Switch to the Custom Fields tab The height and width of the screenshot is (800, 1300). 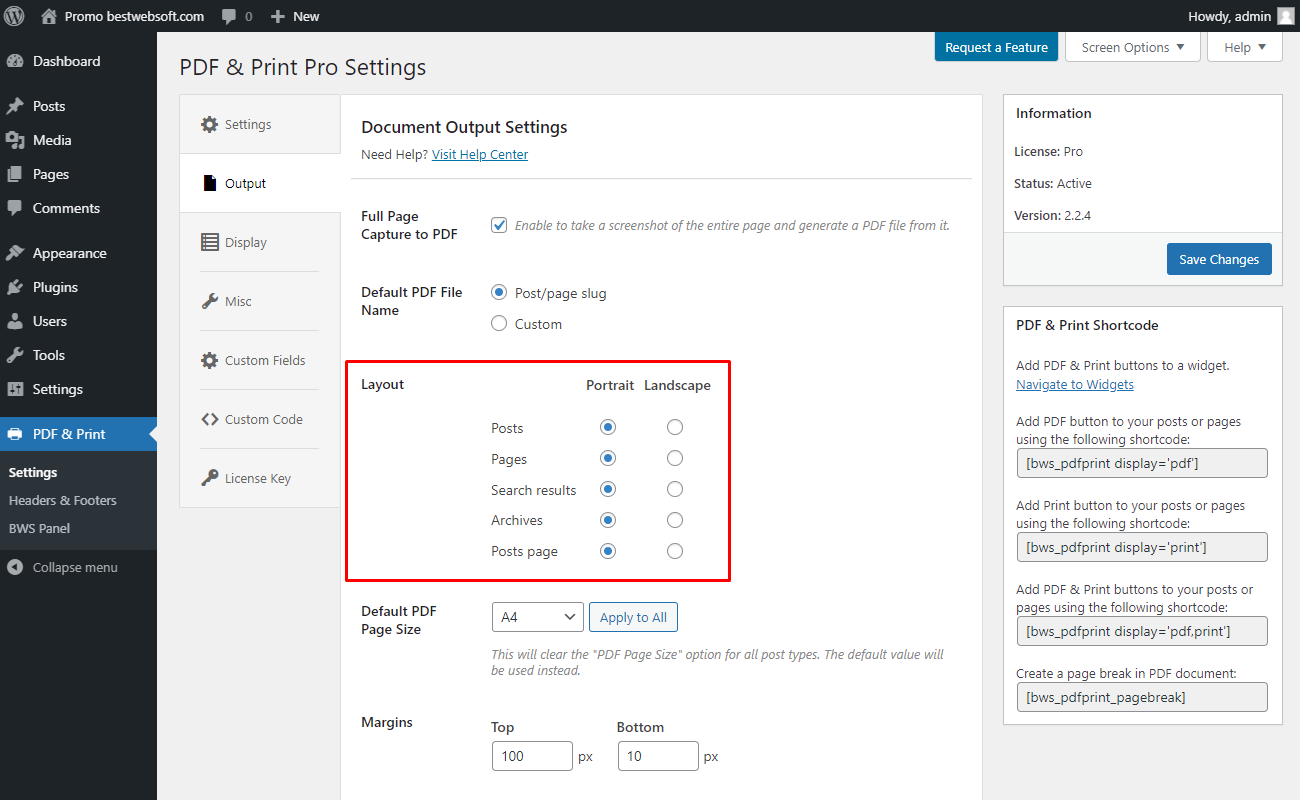pos(260,360)
